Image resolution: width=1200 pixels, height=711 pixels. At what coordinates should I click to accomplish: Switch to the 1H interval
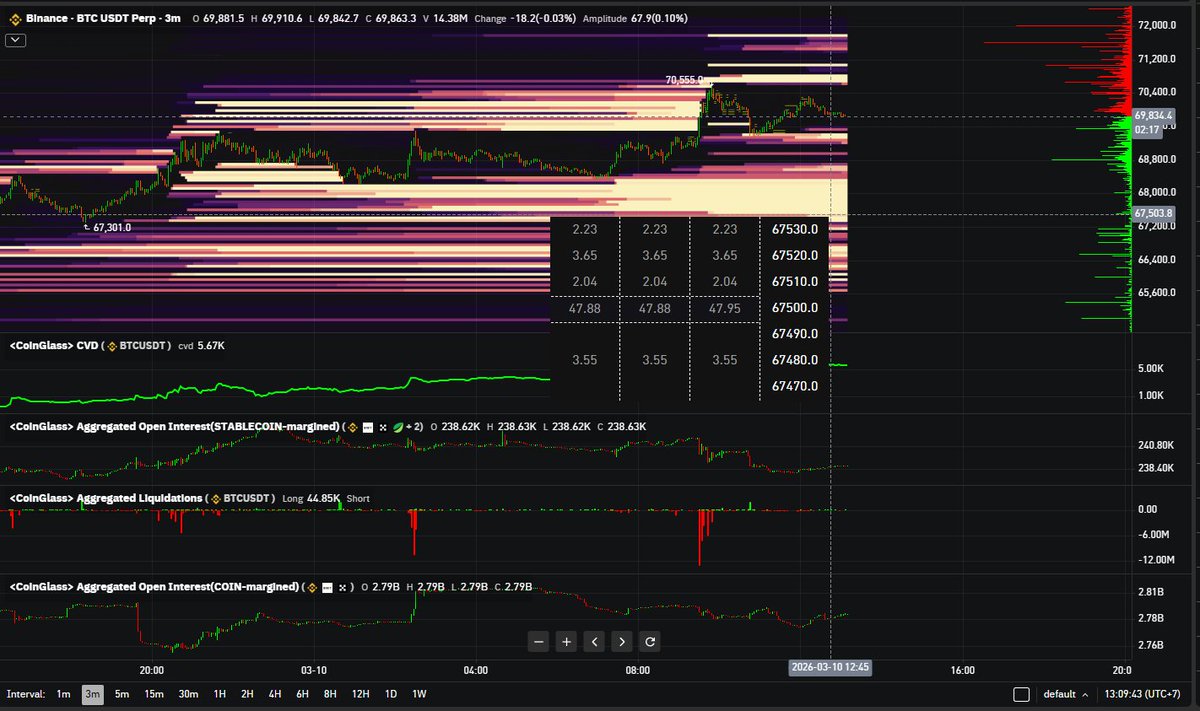219,693
